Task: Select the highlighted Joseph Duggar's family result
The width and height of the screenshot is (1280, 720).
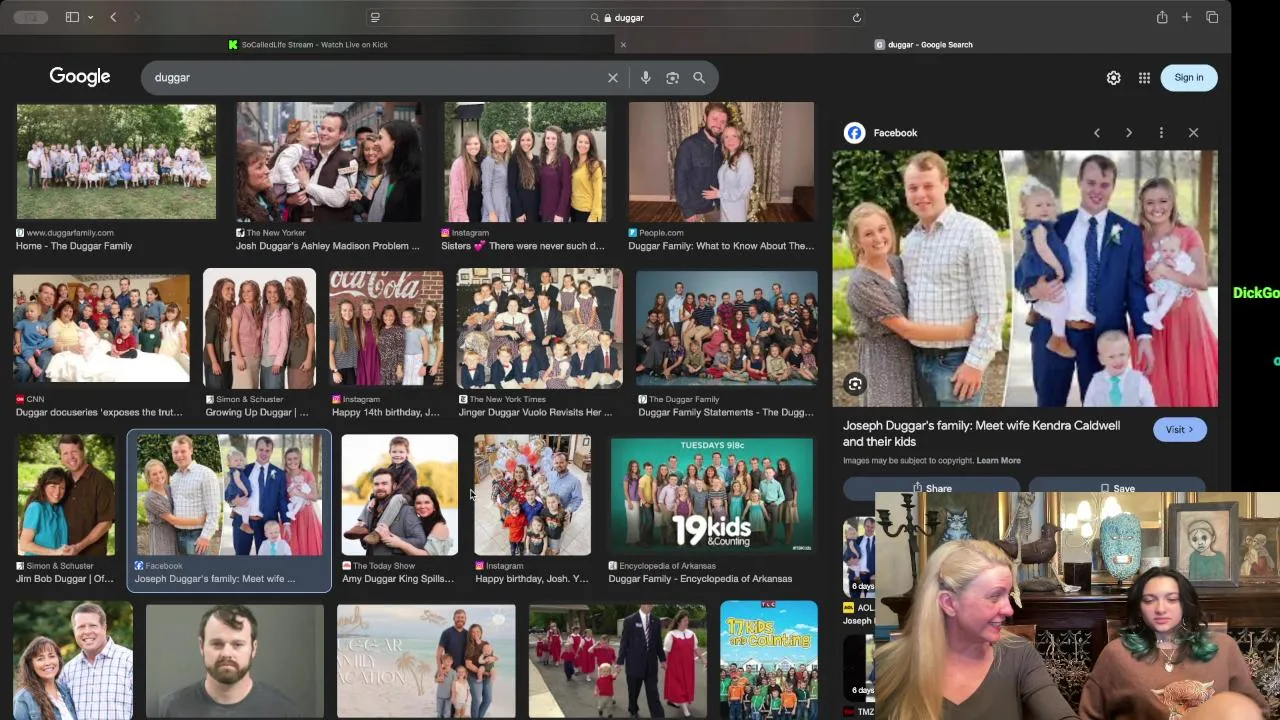Action: click(229, 510)
